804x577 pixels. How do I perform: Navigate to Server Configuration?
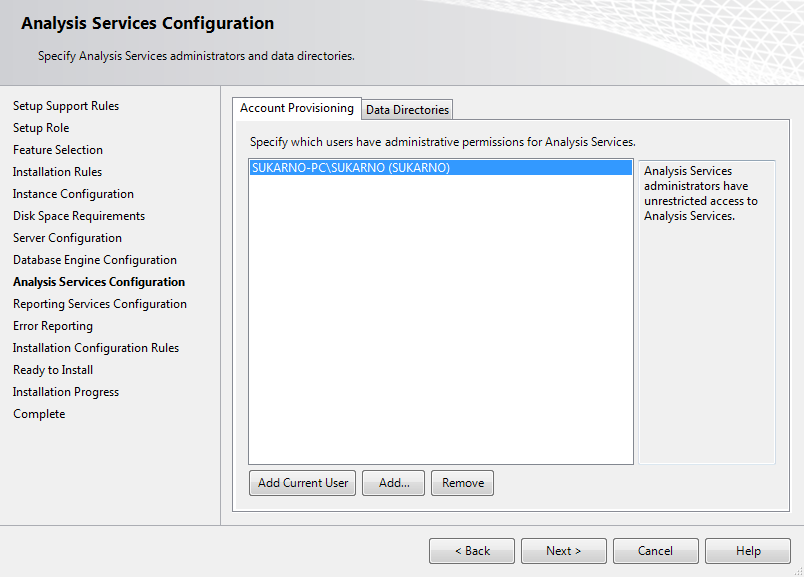67,237
